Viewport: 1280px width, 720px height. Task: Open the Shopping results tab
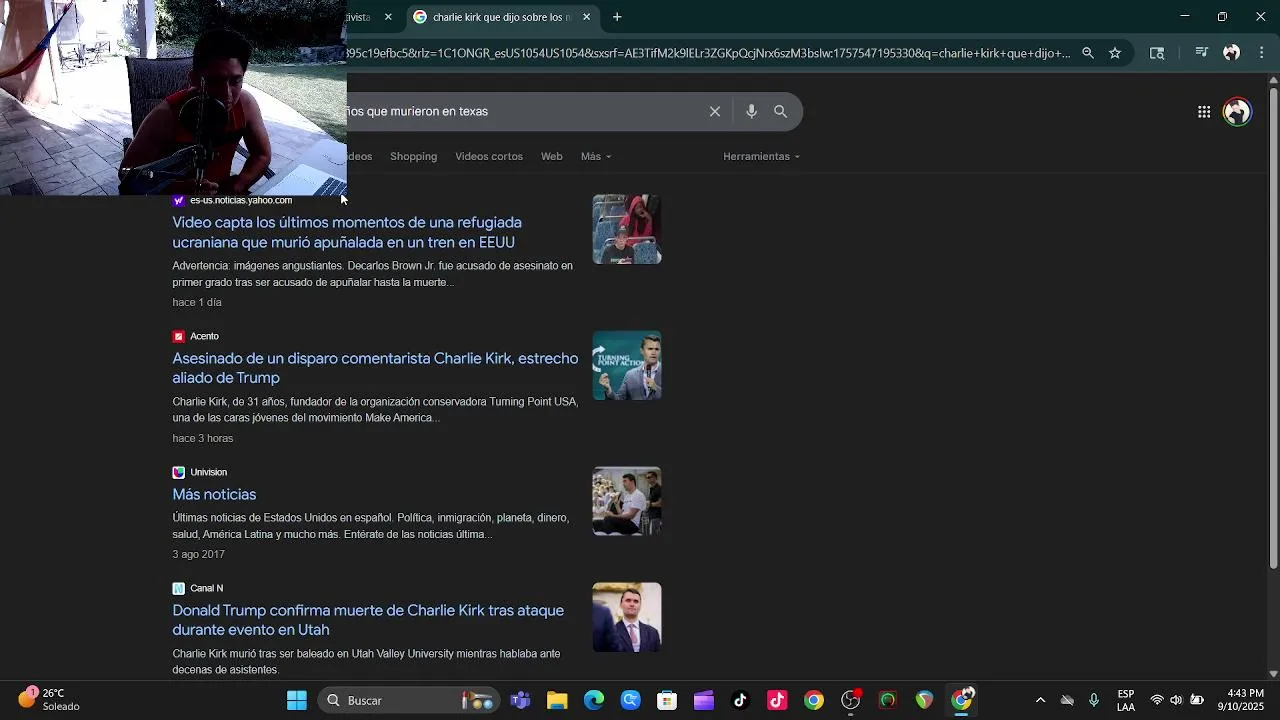[413, 156]
